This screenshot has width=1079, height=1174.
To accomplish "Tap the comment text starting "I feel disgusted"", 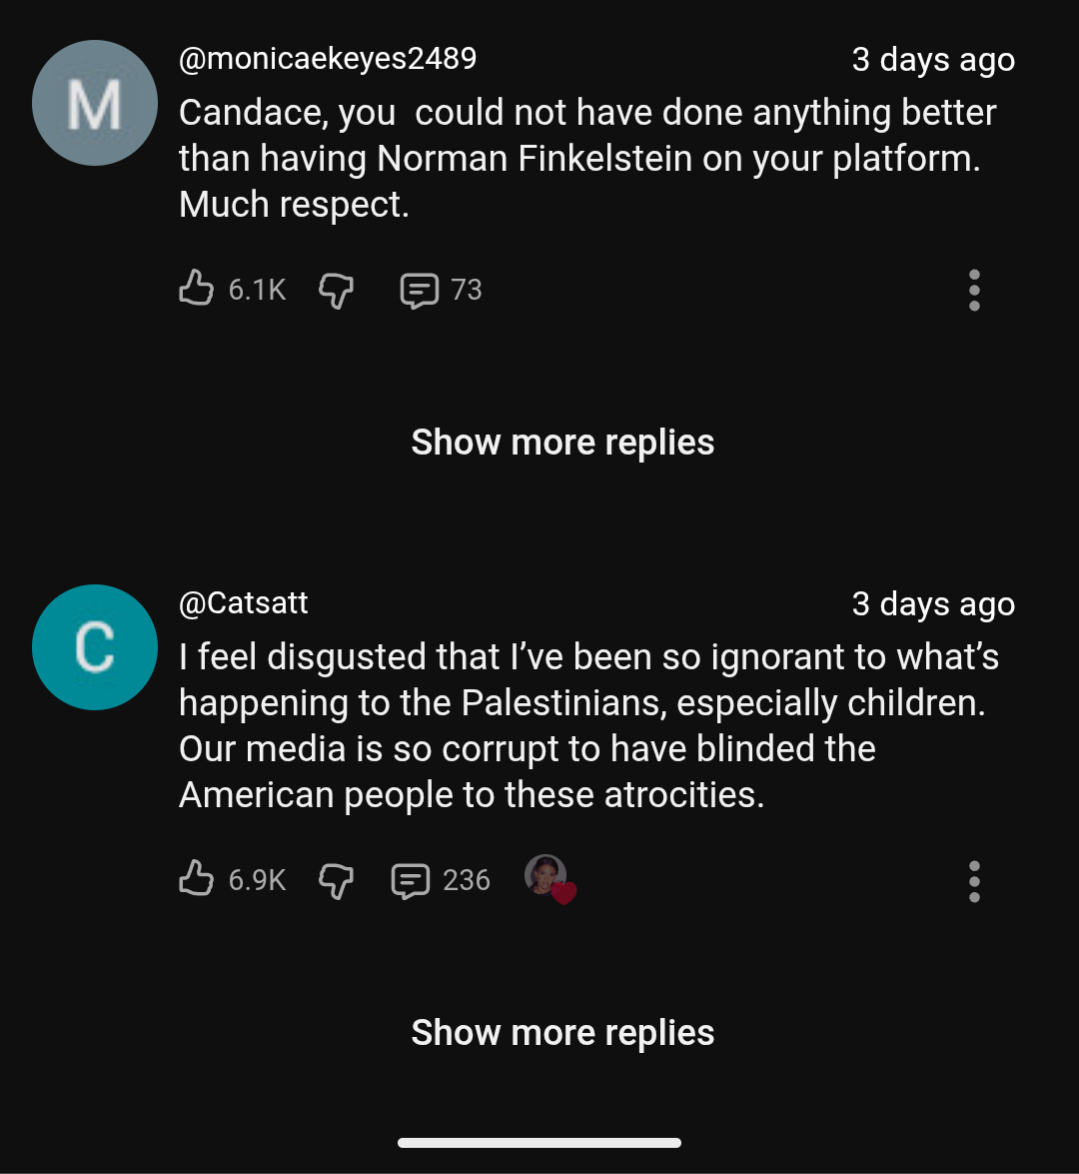I will coord(586,725).
